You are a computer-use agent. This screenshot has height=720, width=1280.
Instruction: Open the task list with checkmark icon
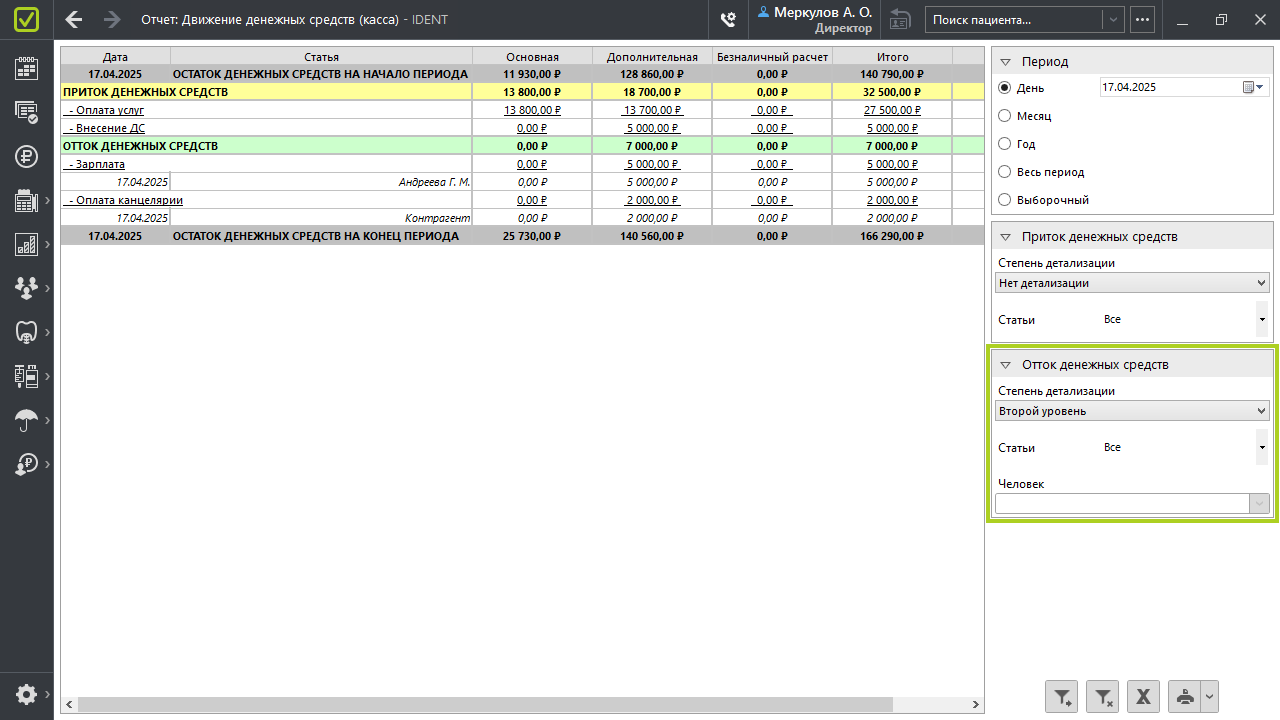point(27,111)
